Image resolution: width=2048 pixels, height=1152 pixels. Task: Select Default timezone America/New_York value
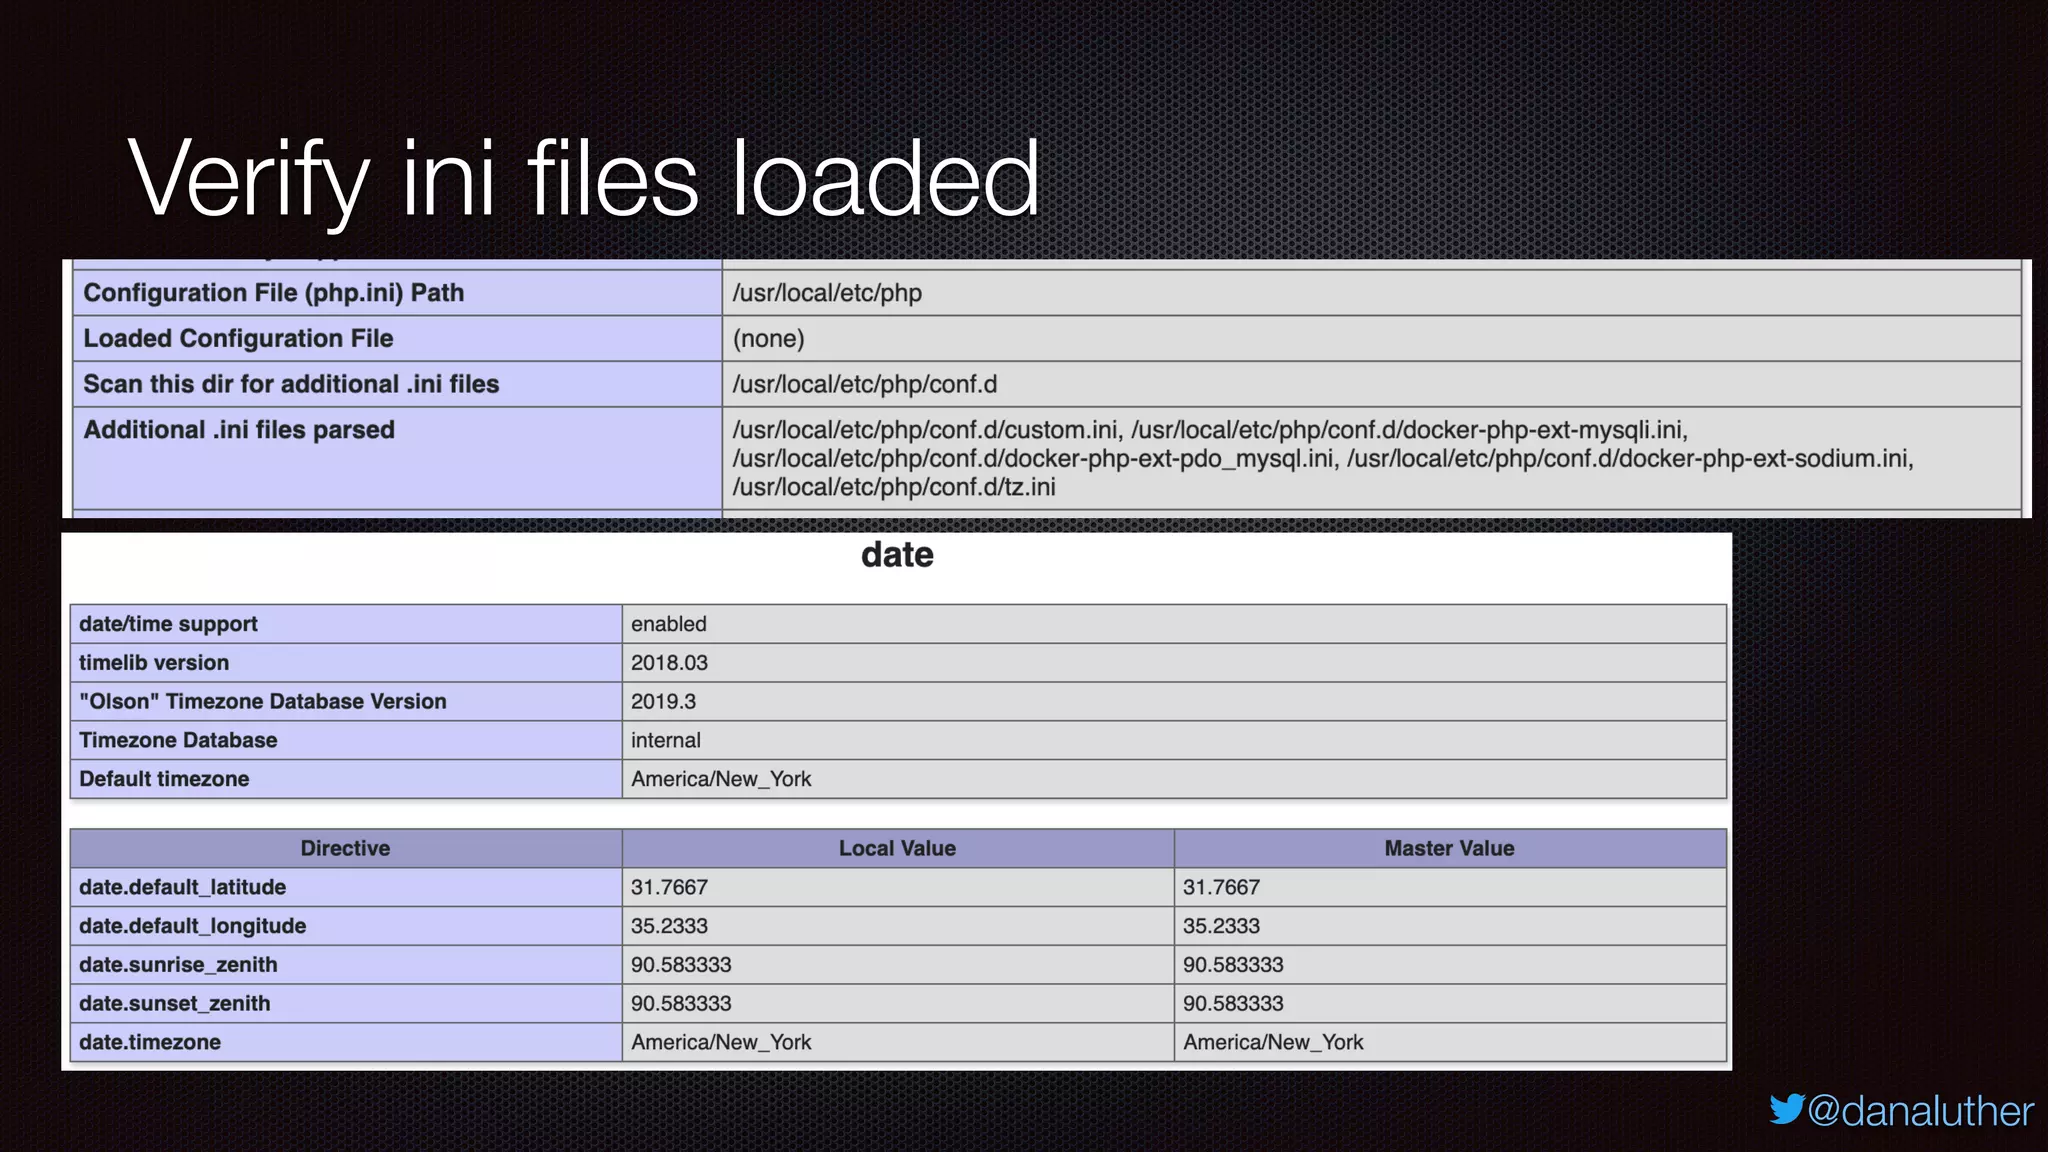(x=721, y=779)
